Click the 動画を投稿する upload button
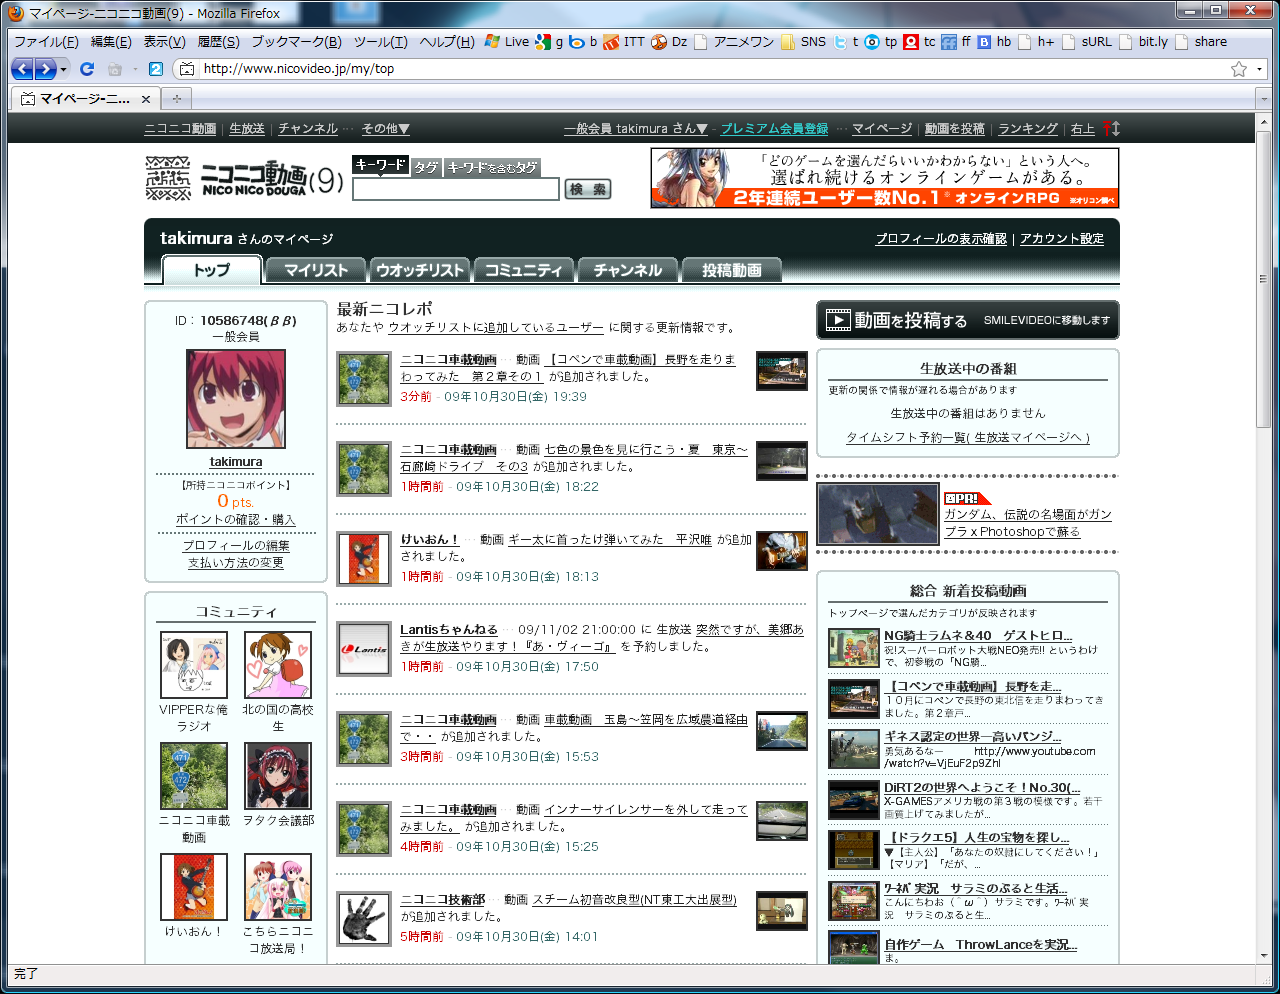1280x994 pixels. pyautogui.click(x=967, y=320)
